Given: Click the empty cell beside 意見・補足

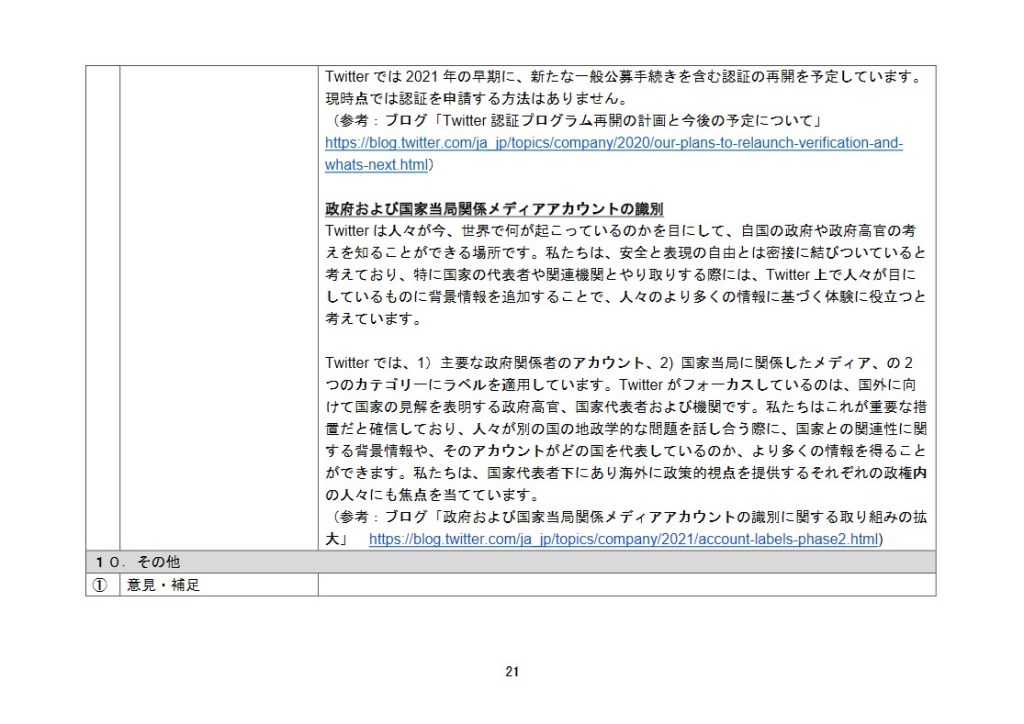Looking at the screenshot, I should (x=626, y=585).
